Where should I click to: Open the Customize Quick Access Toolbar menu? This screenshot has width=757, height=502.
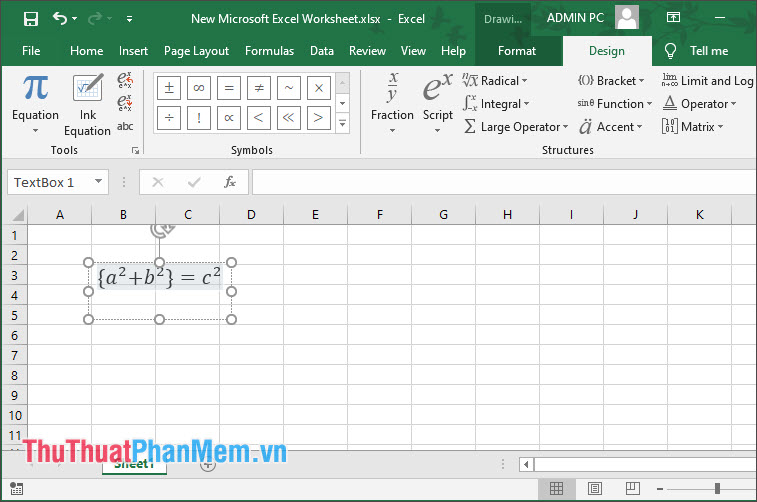tap(129, 19)
